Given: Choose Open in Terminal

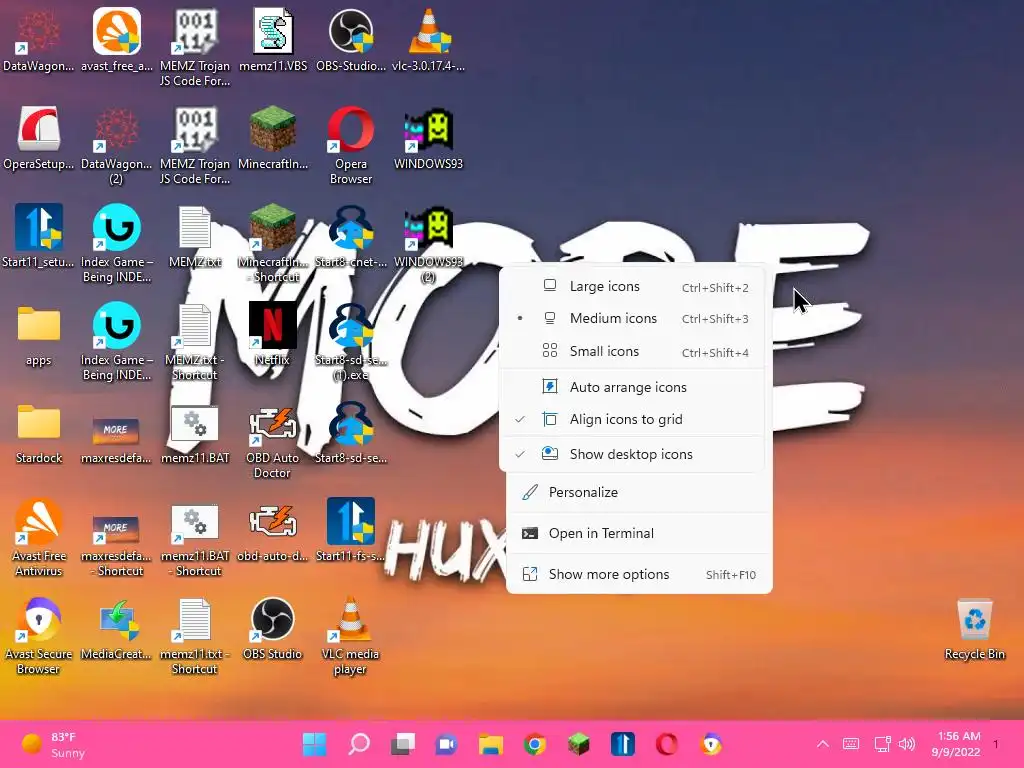Looking at the screenshot, I should [x=639, y=534].
